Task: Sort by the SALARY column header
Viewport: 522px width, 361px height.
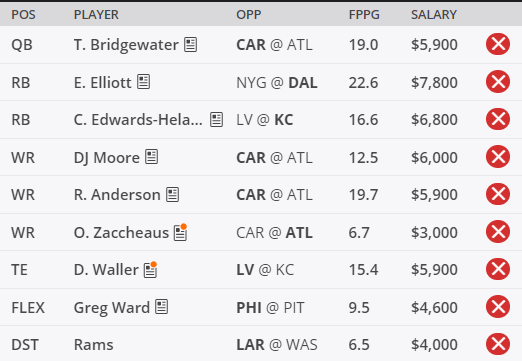Action: pyautogui.click(x=434, y=15)
